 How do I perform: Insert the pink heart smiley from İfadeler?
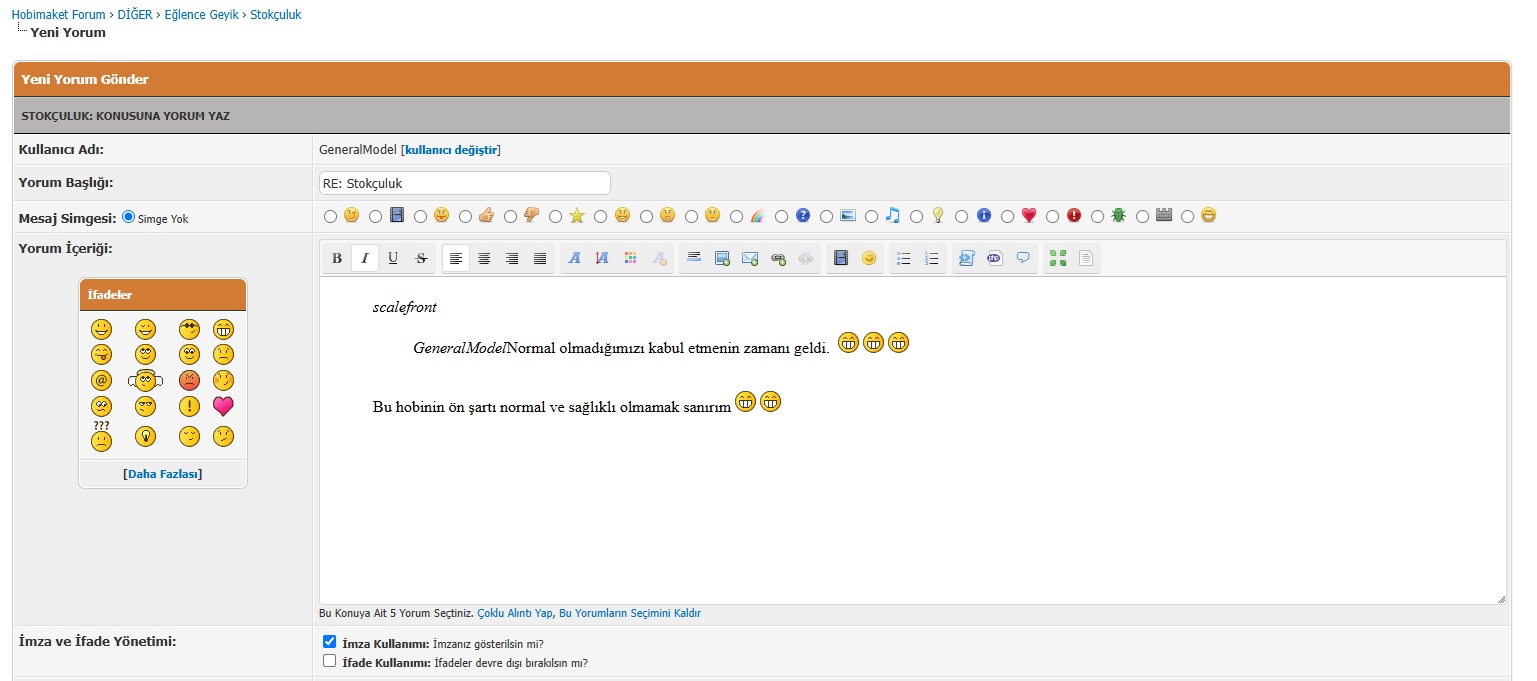(223, 406)
